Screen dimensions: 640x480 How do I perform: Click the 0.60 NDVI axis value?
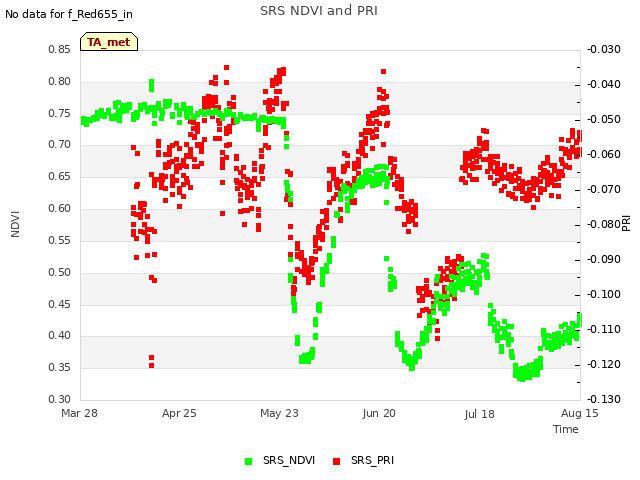point(60,208)
